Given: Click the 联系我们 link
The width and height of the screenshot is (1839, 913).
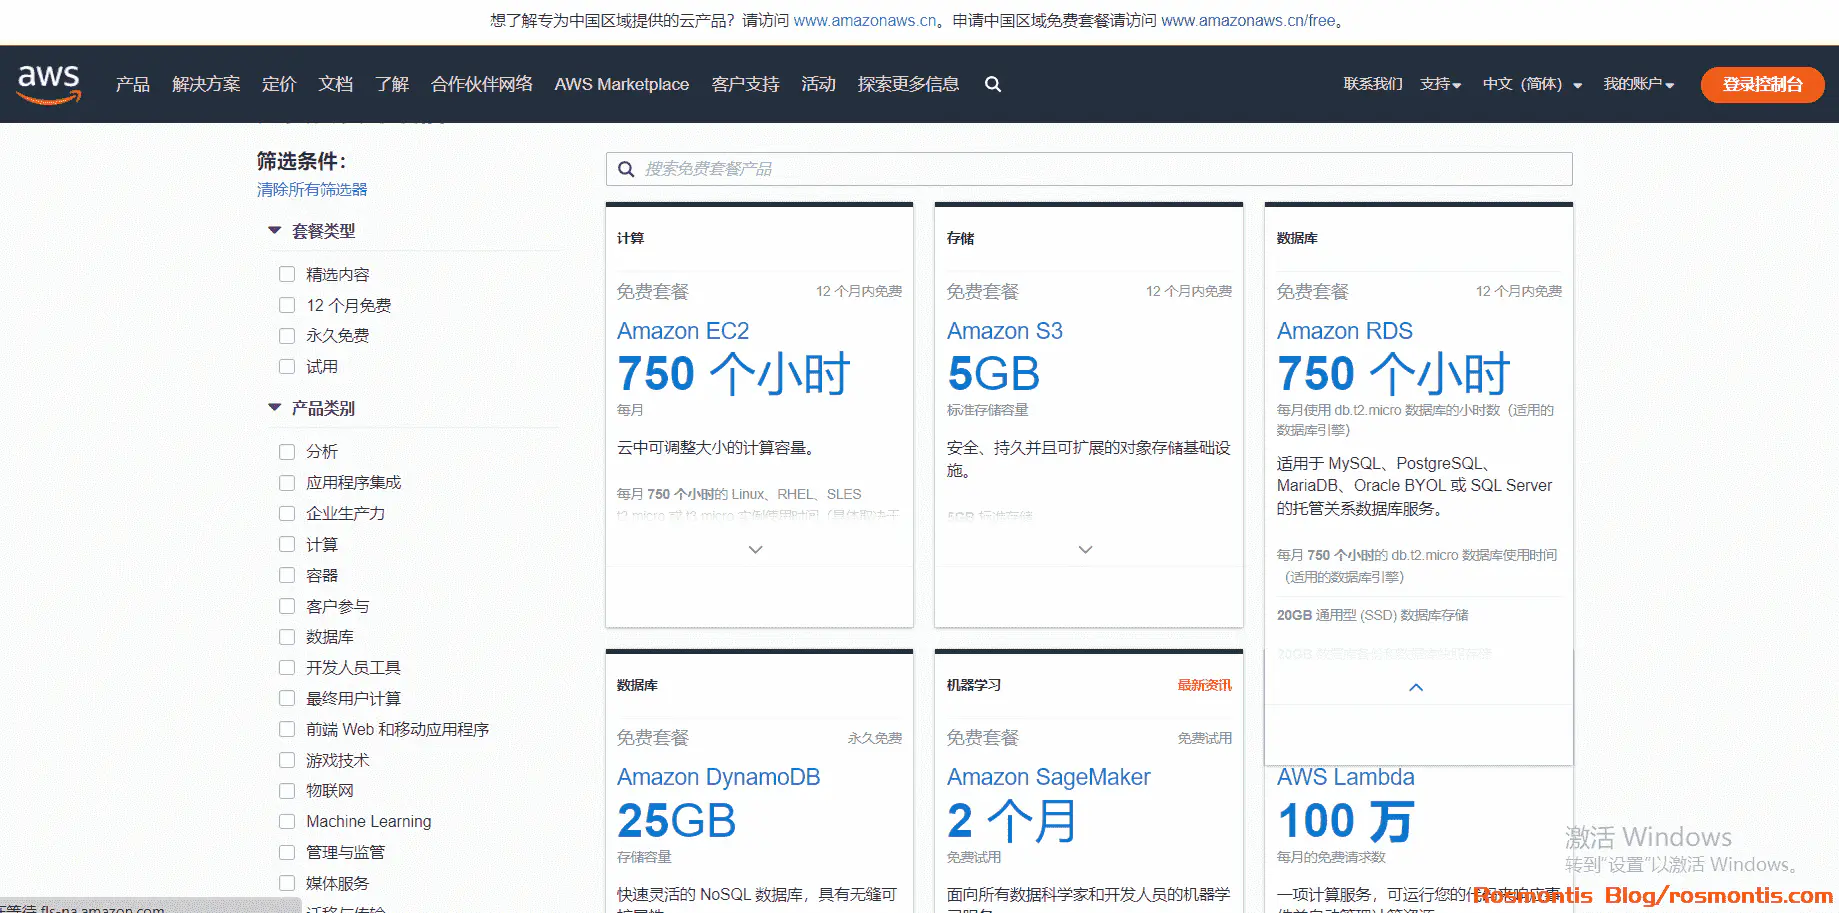Looking at the screenshot, I should pos(1373,84).
